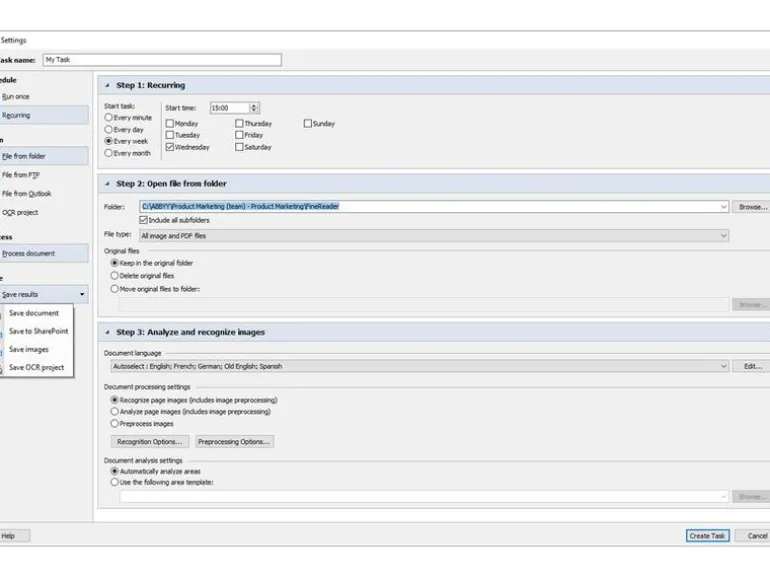This screenshot has width=770, height=578.
Task: Choose Save images from menu
Action: tap(29, 349)
